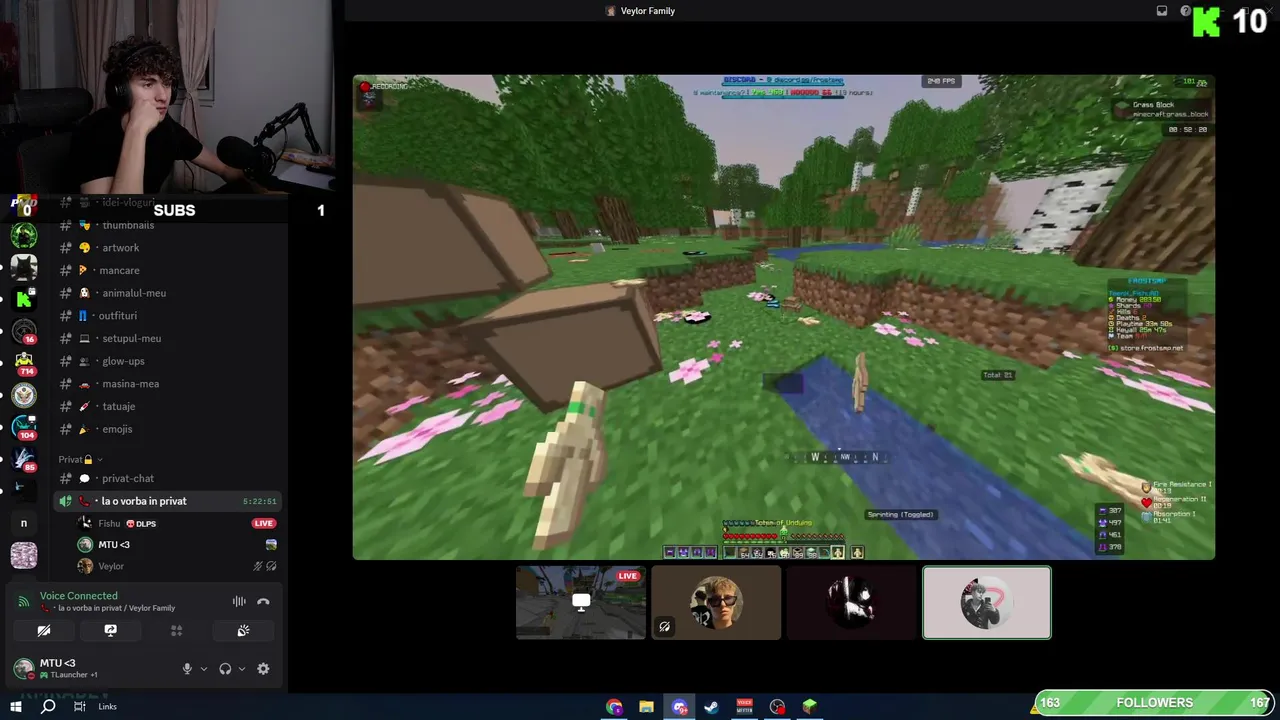Click the Veylor Family call title
This screenshot has height=720, width=1280.
click(x=648, y=11)
